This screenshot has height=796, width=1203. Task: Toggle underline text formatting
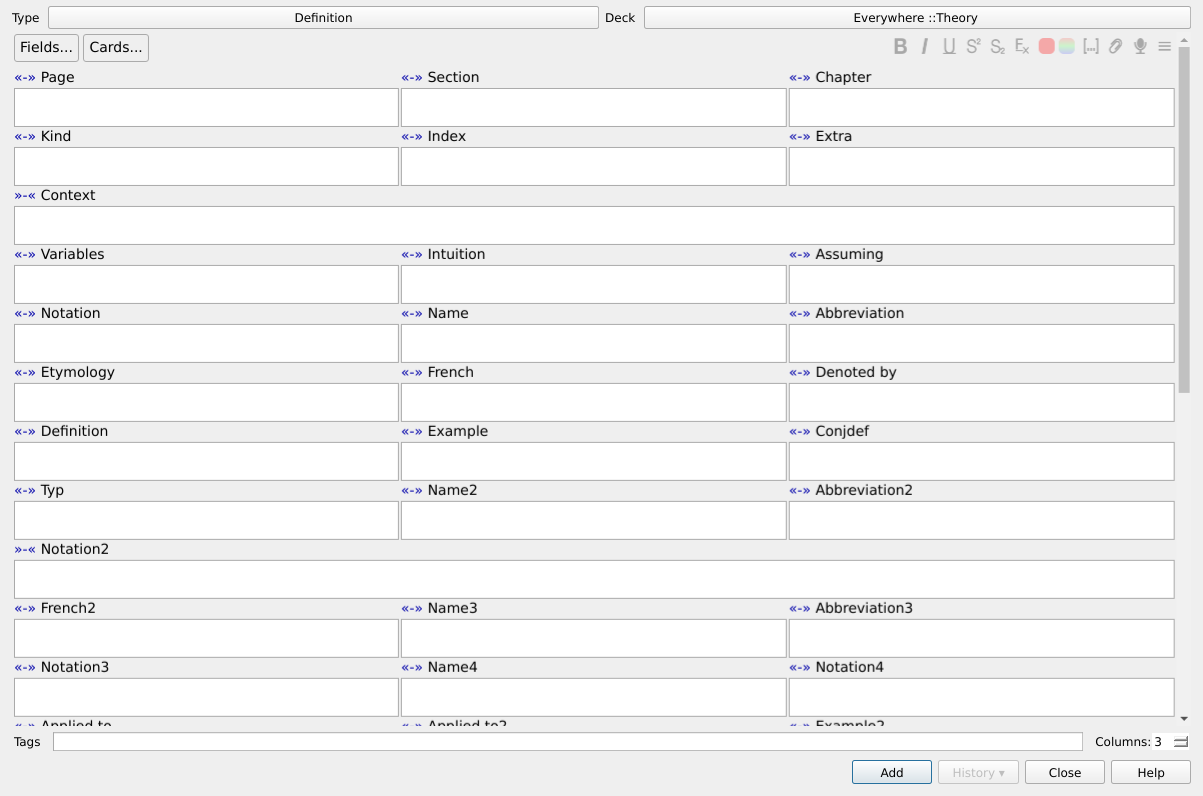[x=949, y=46]
